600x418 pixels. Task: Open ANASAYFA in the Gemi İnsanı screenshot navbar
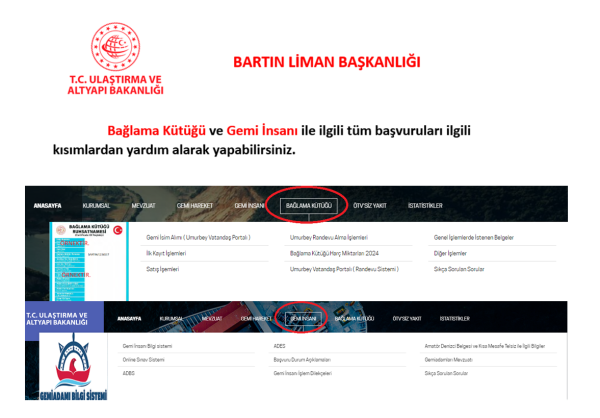[129, 318]
